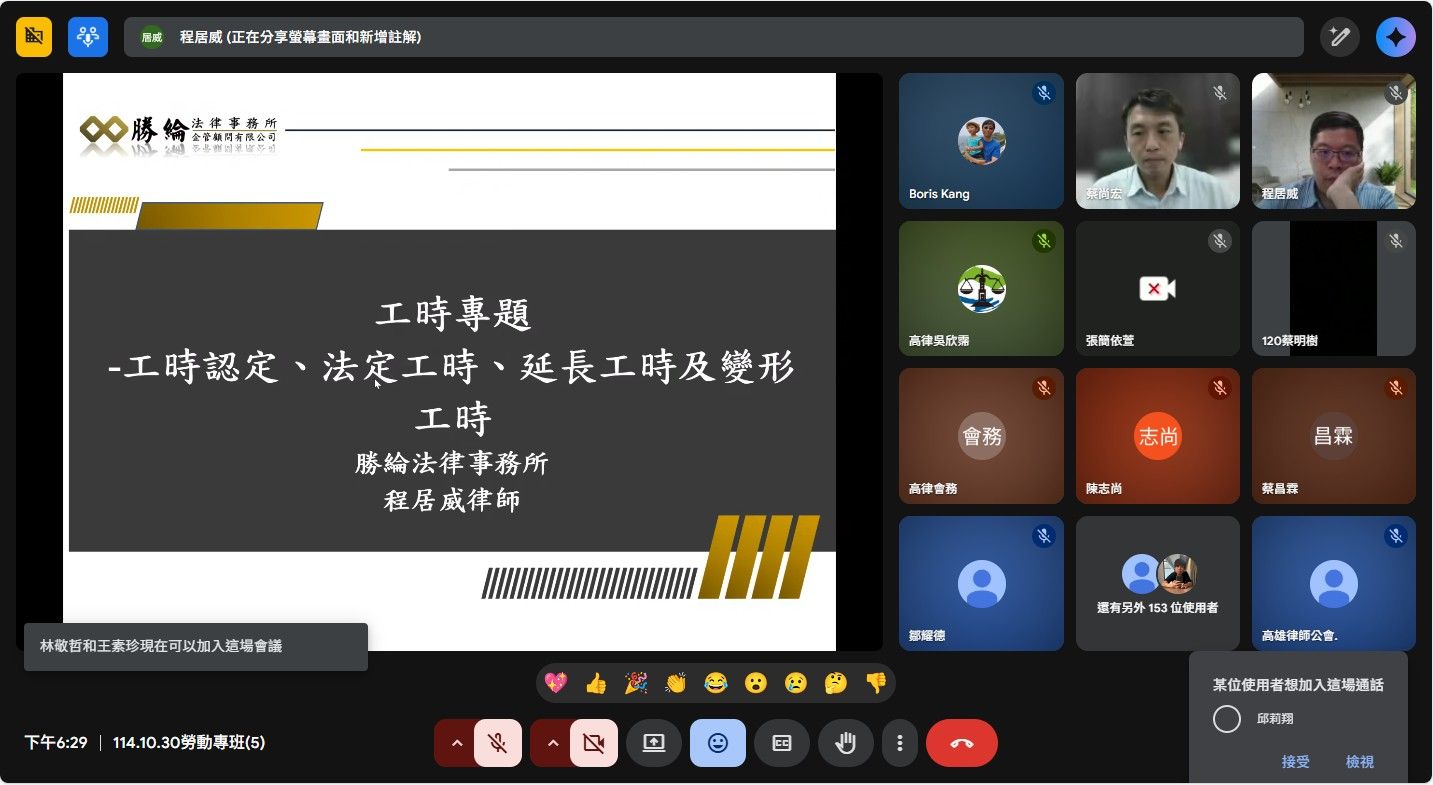Click the yellow hide-presentation icon at top left

click(x=34, y=37)
